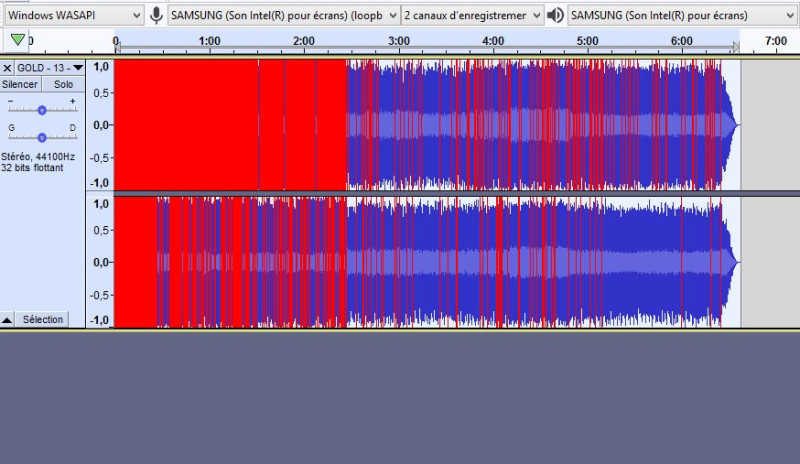Click the track gain slider knob
Image resolution: width=800 pixels, height=464 pixels.
tap(42, 110)
